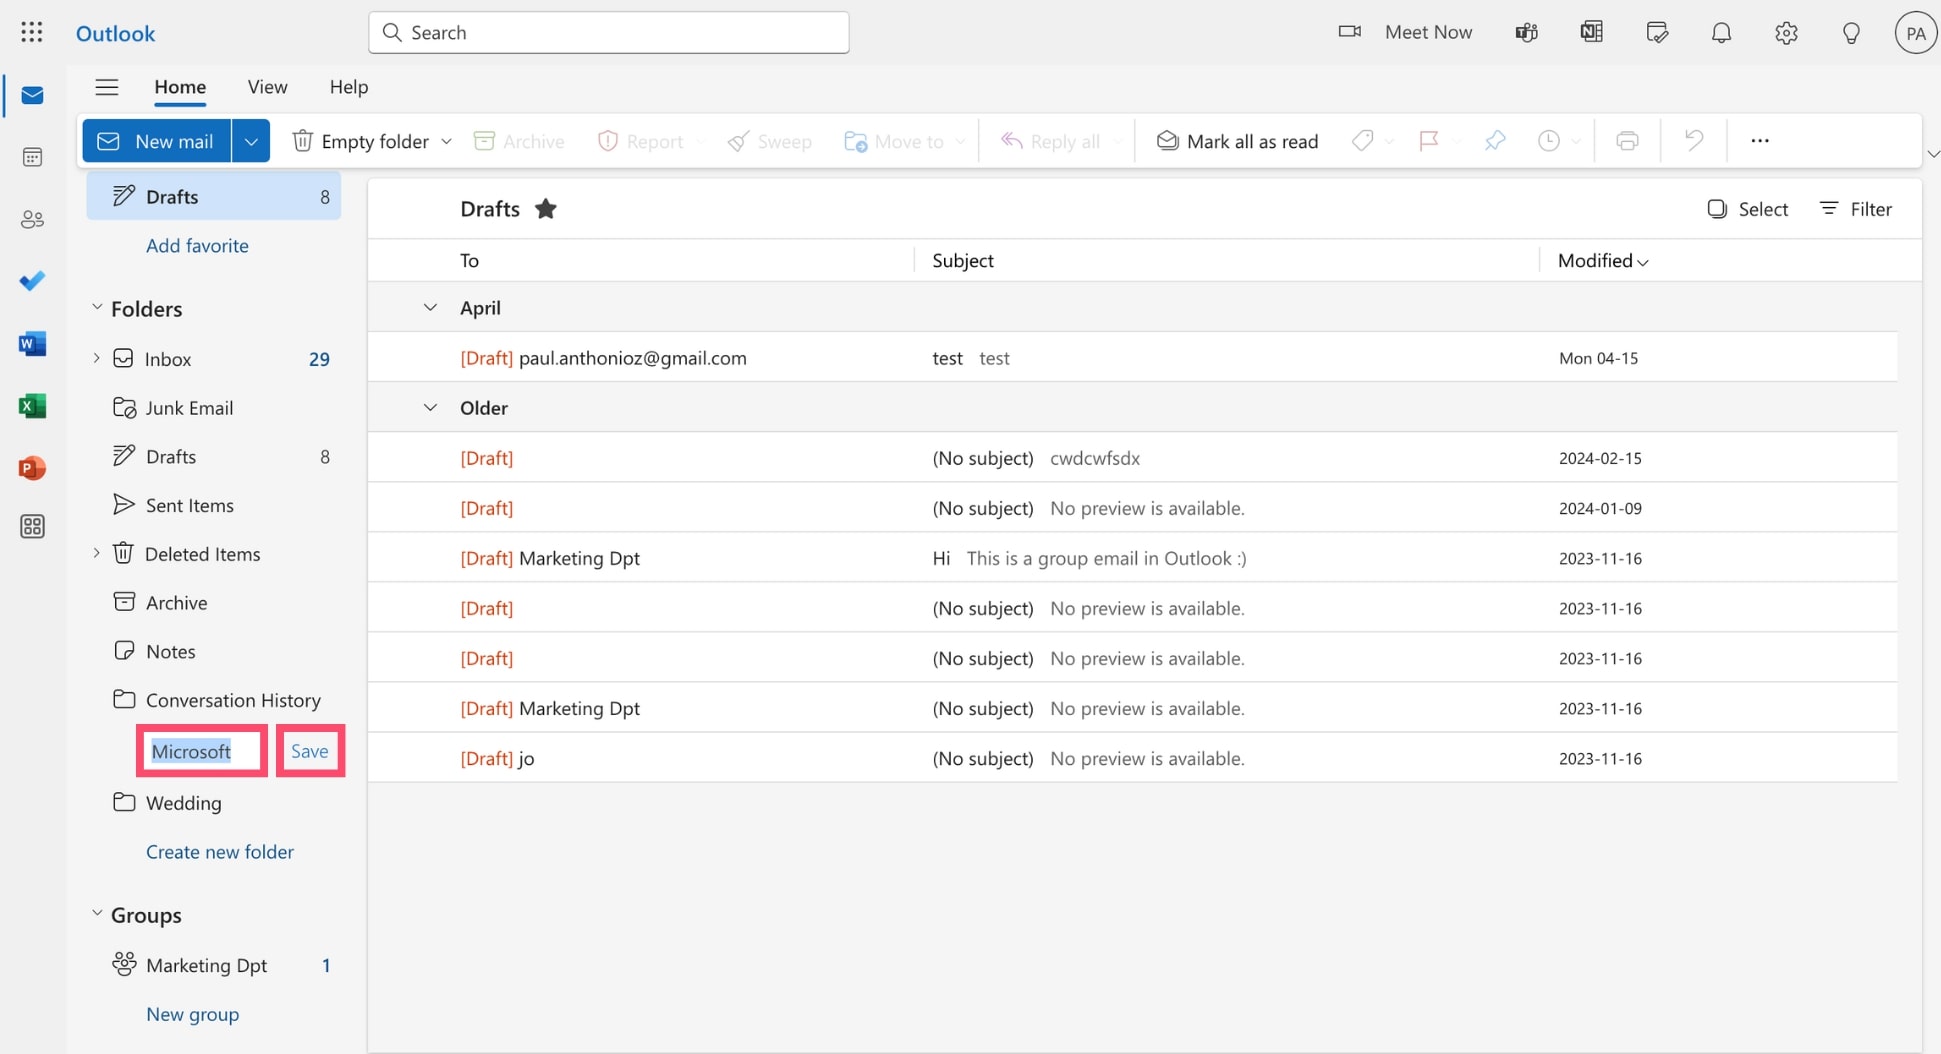Launch PowerPoint from the sidebar

tap(32, 468)
